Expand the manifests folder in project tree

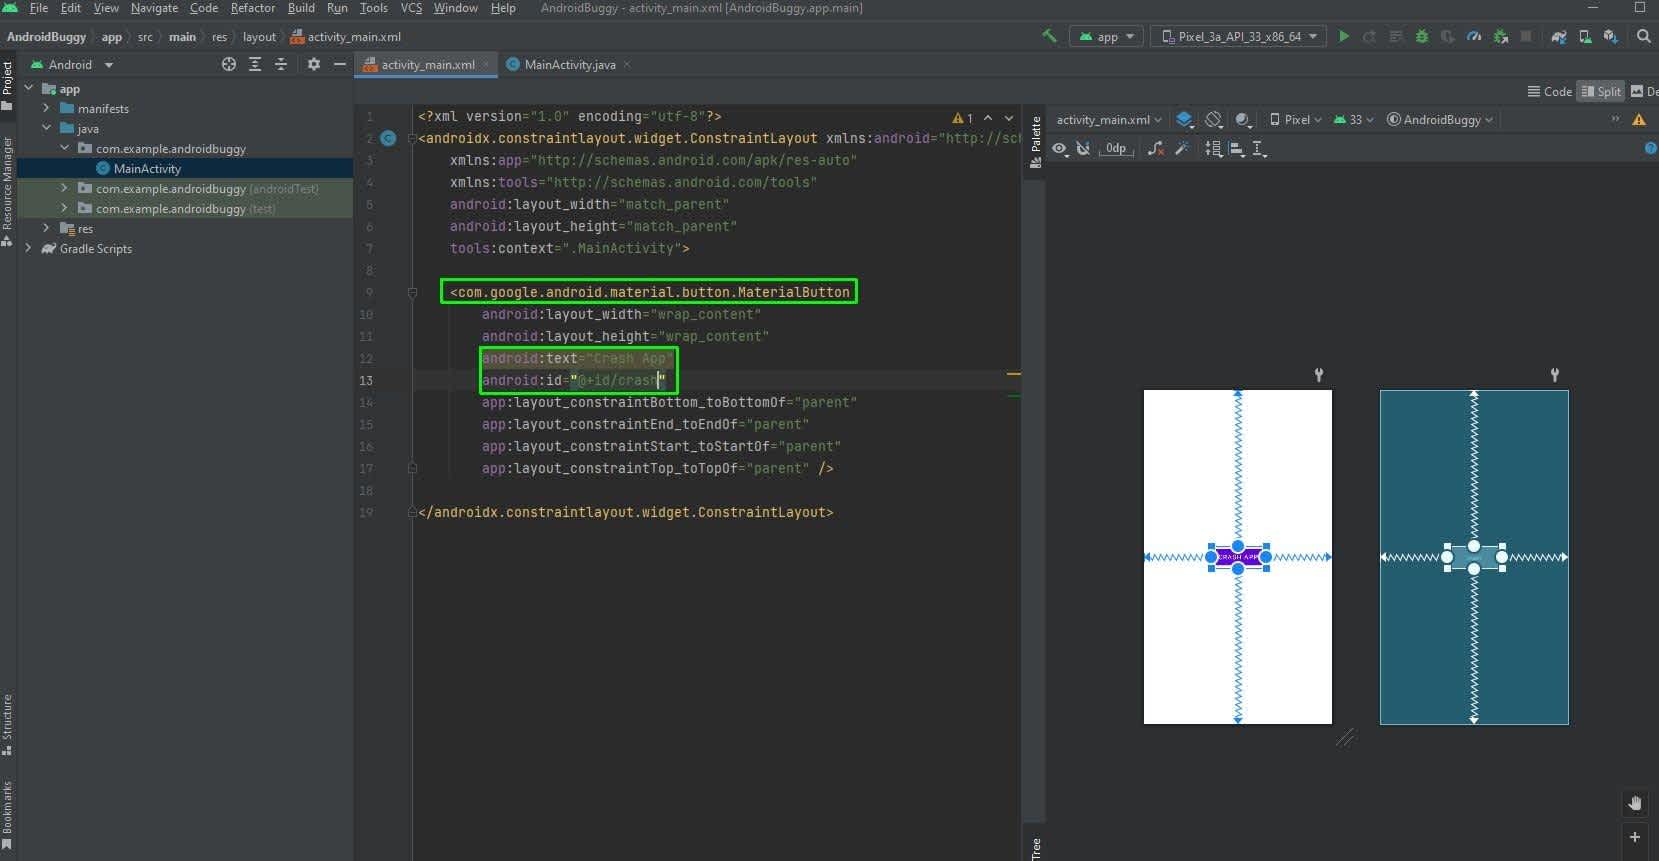pos(46,108)
